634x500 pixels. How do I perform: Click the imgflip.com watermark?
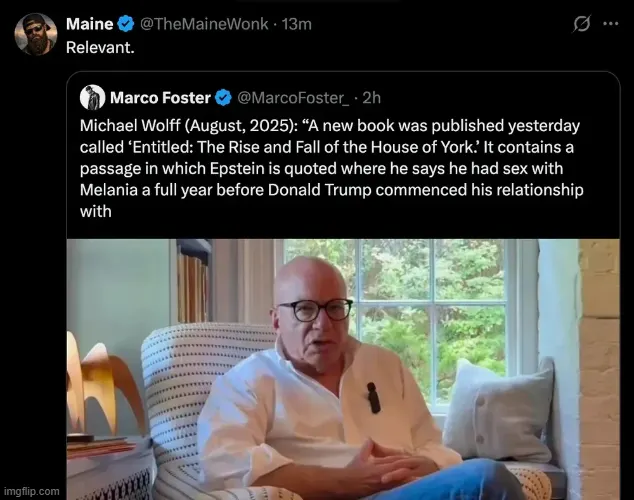32,491
